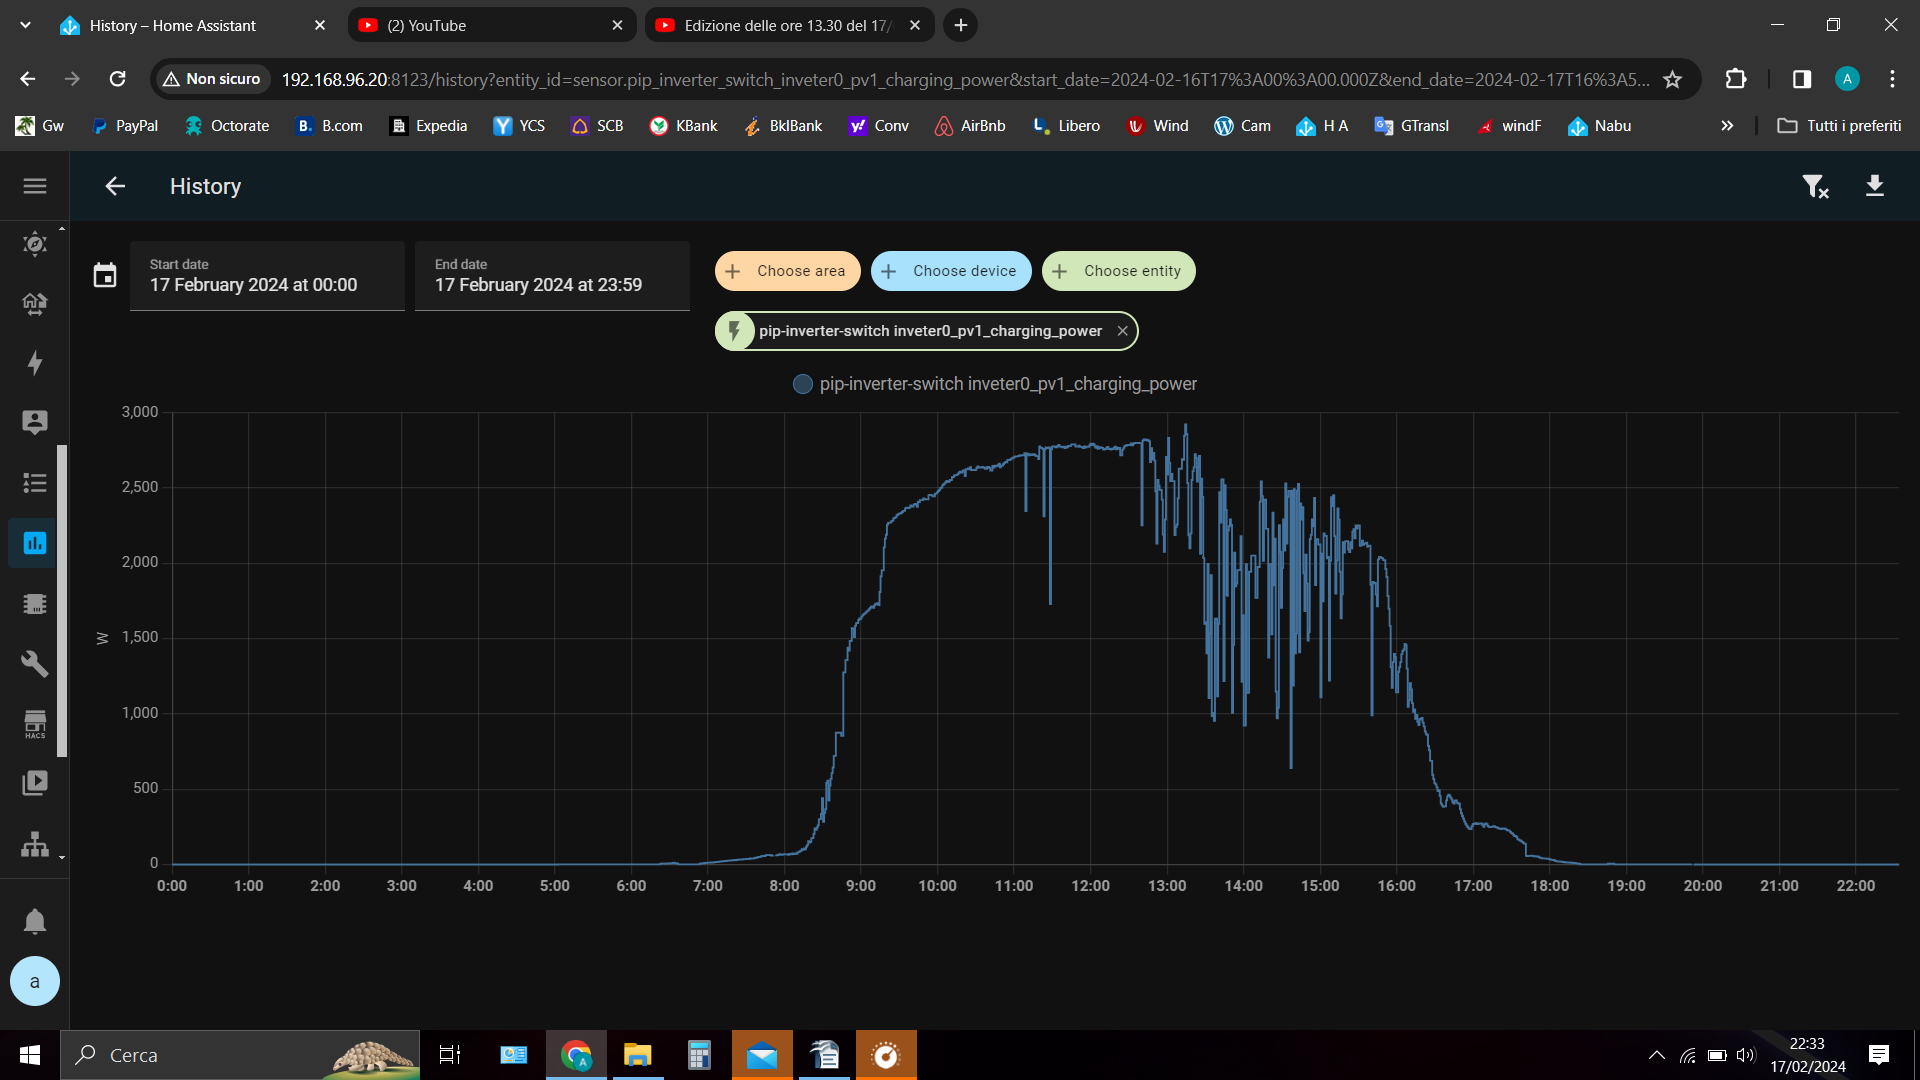Open the Energy lightning bolt sidebar icon

pyautogui.click(x=35, y=363)
